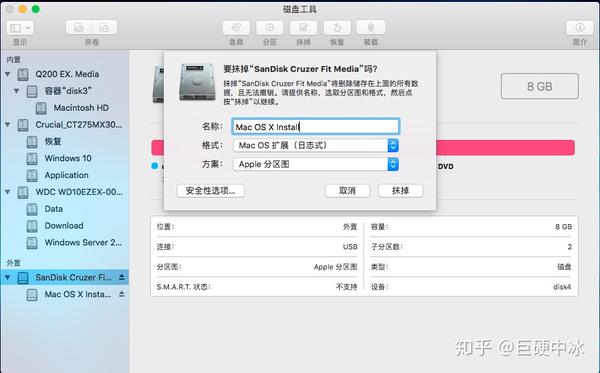Click the Apple 分区图 partition map value
Viewport: 600px width, 373px height.
(335, 267)
